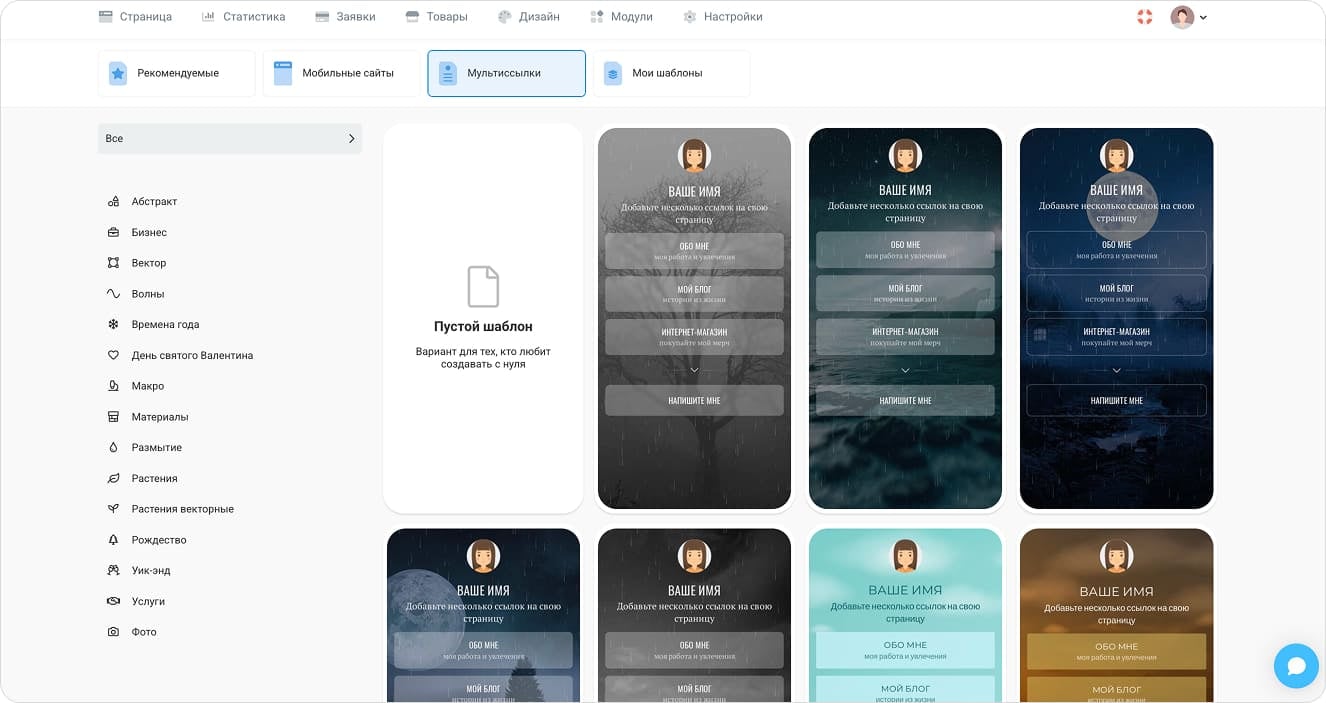This screenshot has width=1326, height=703.
Task: Click the lifebuoy help icon
Action: click(x=1145, y=17)
